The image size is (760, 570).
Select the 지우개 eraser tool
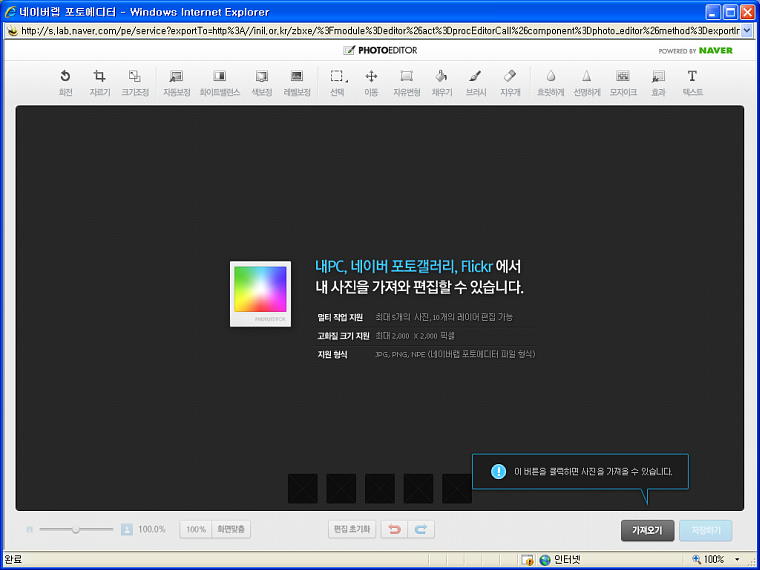[510, 82]
